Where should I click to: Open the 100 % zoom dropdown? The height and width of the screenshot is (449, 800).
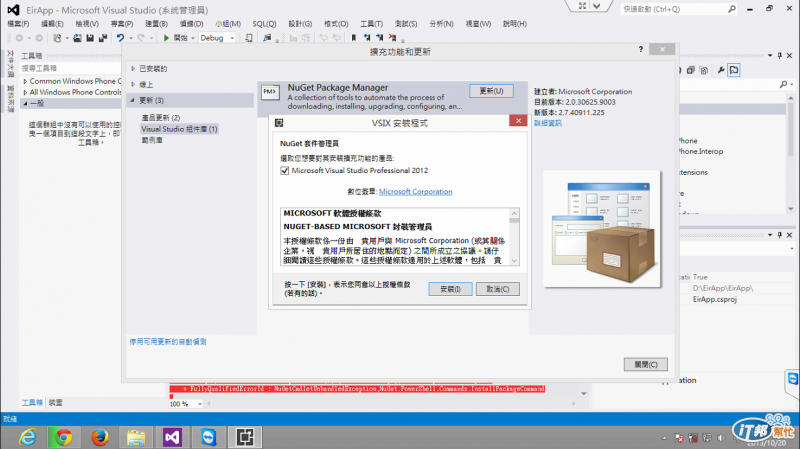200,404
